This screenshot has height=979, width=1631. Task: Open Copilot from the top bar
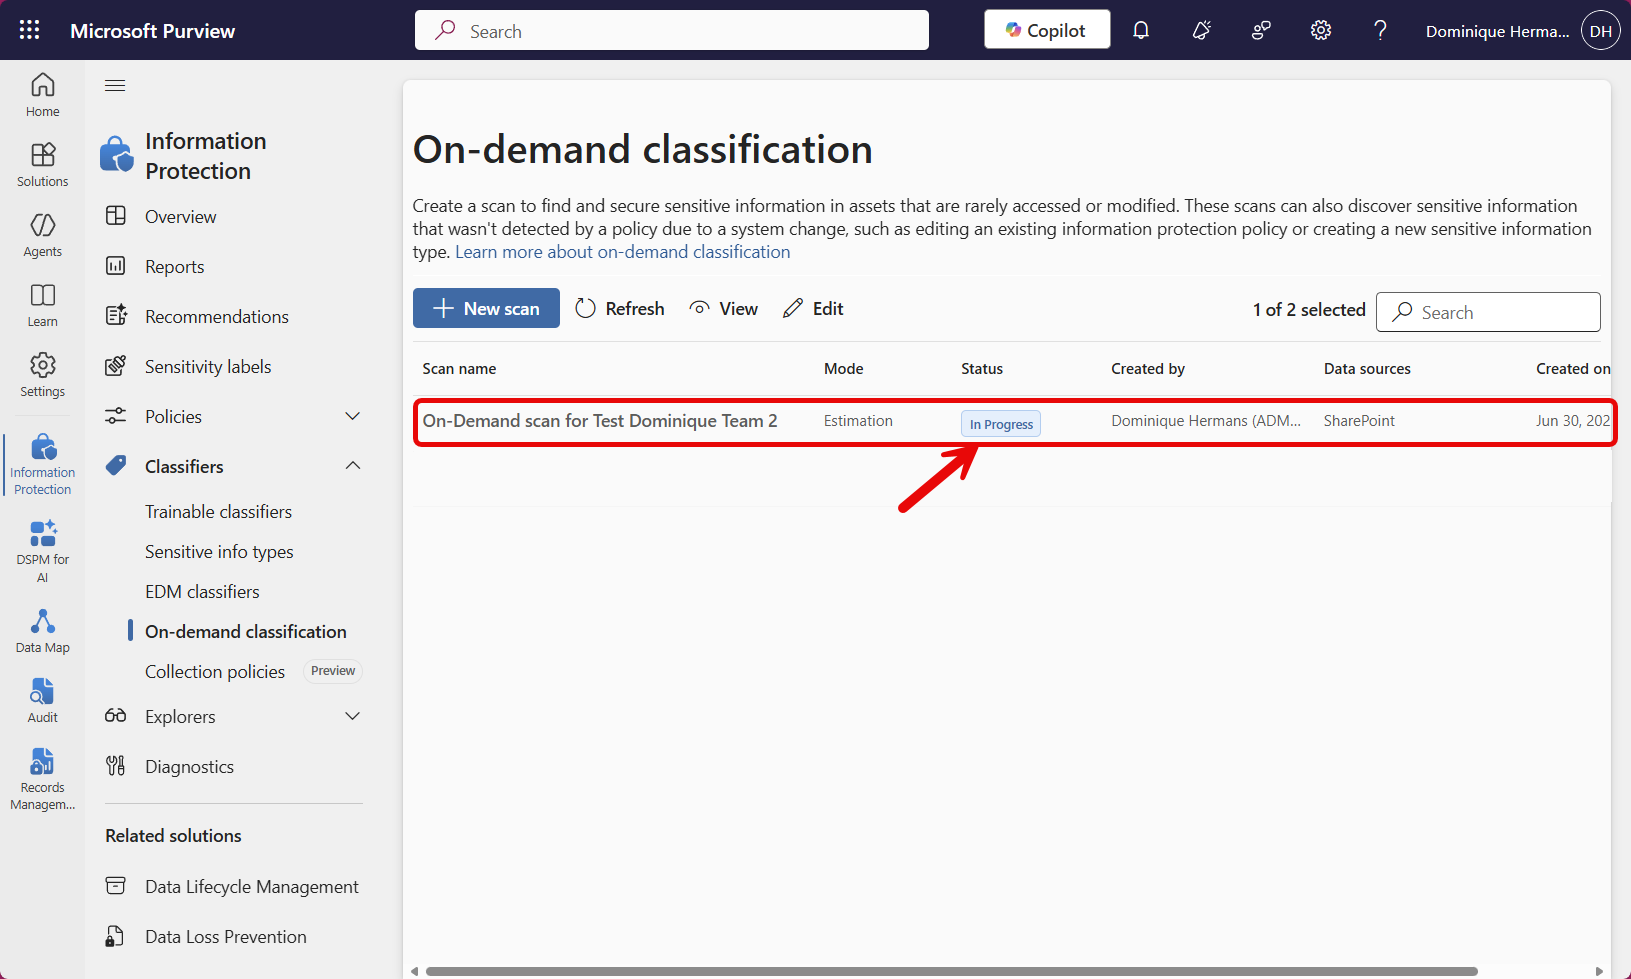(1046, 29)
